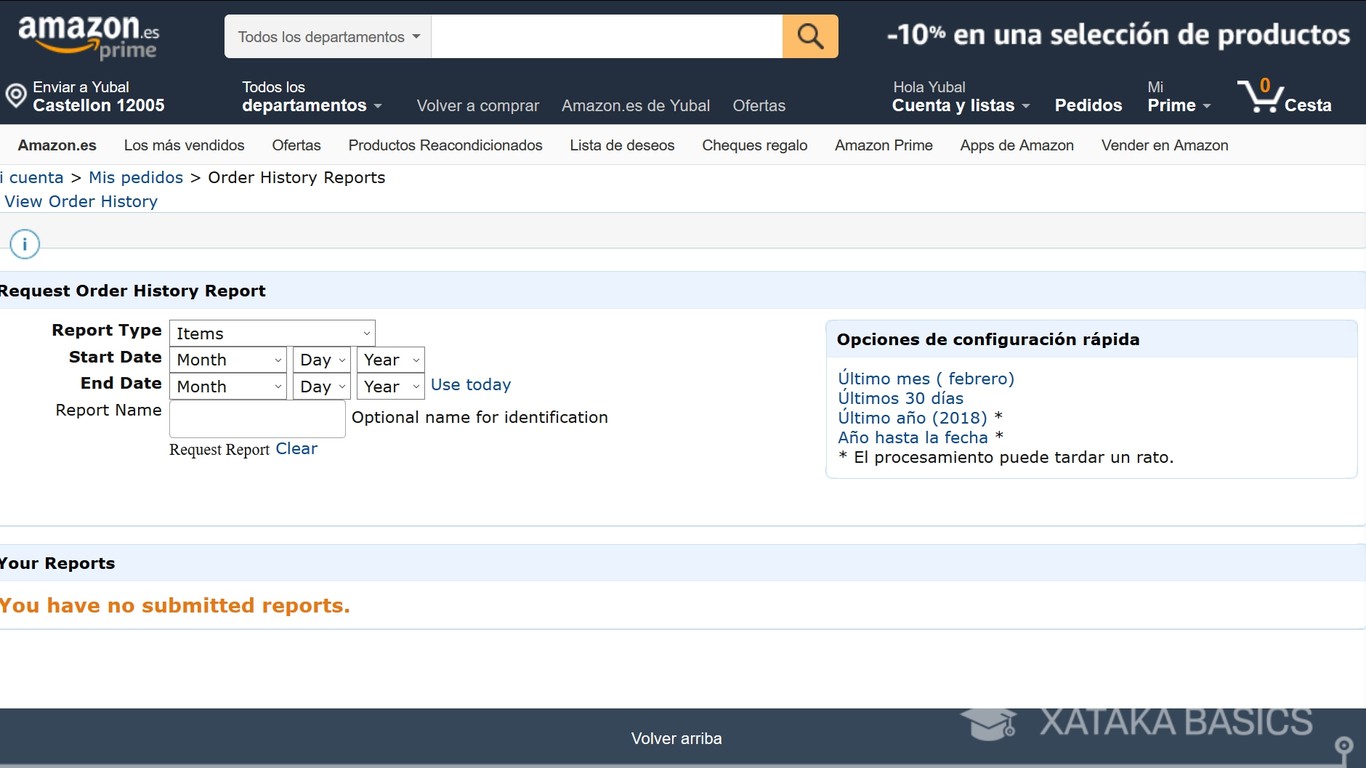Open the End Date Year selector
This screenshot has width=1366, height=768.
[390, 386]
